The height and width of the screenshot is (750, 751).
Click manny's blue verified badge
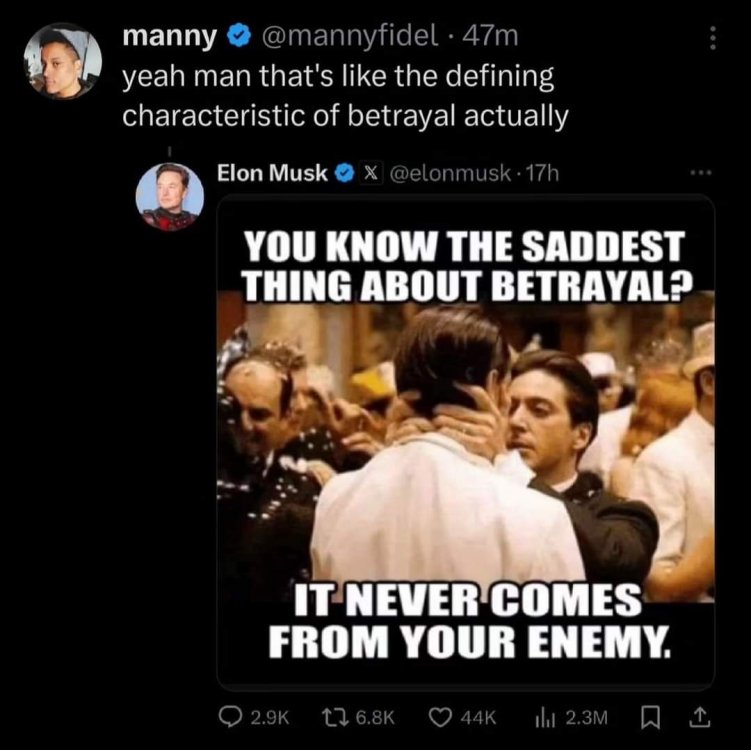238,38
